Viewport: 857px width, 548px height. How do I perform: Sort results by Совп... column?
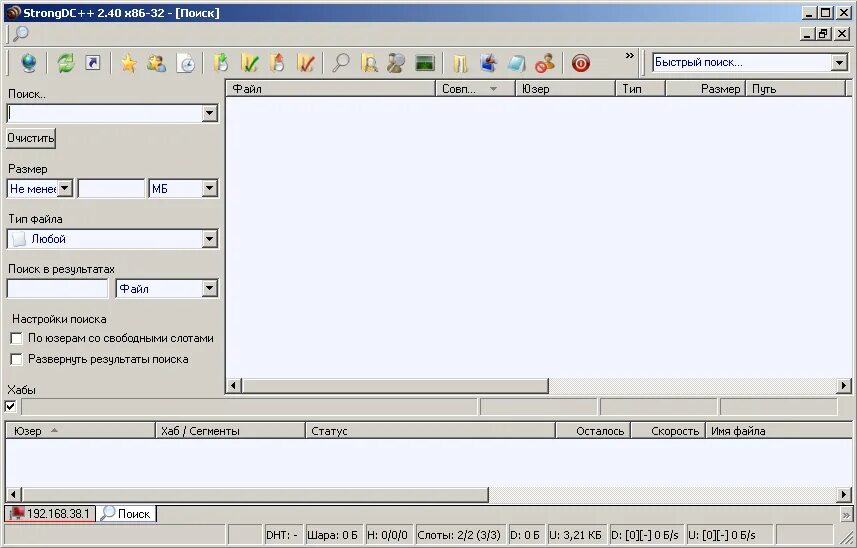[476, 89]
